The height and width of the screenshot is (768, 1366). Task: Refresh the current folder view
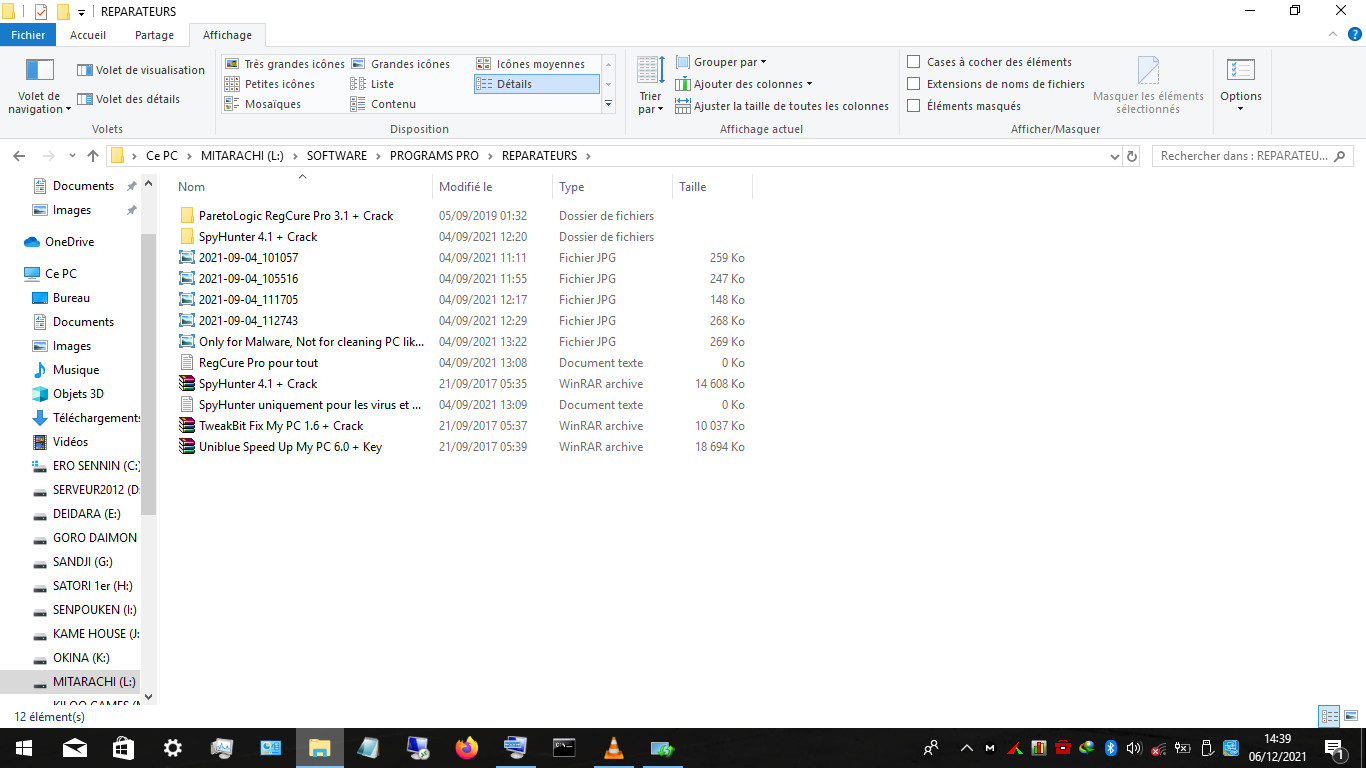1132,156
